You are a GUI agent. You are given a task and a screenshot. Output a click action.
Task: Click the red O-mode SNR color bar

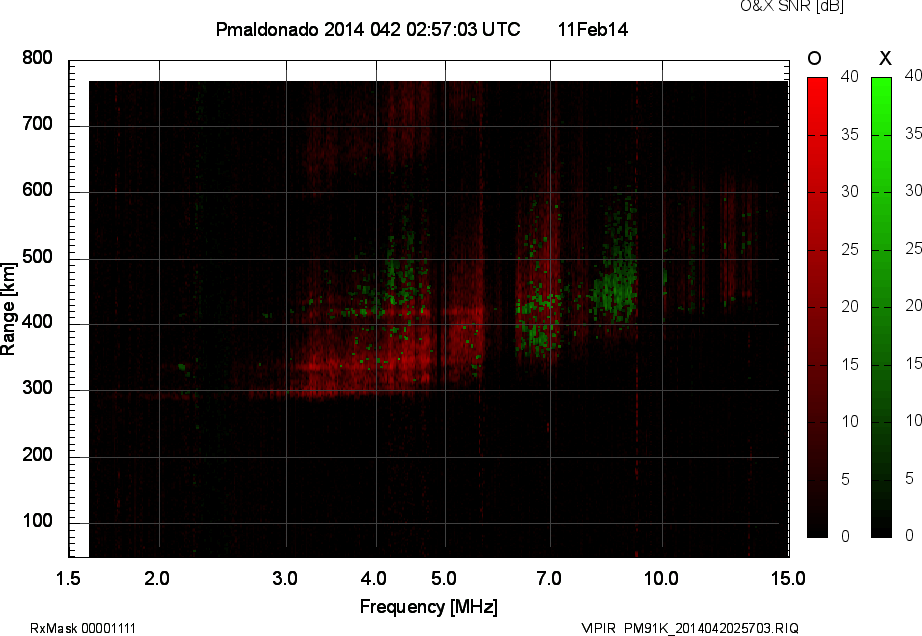[x=817, y=307]
